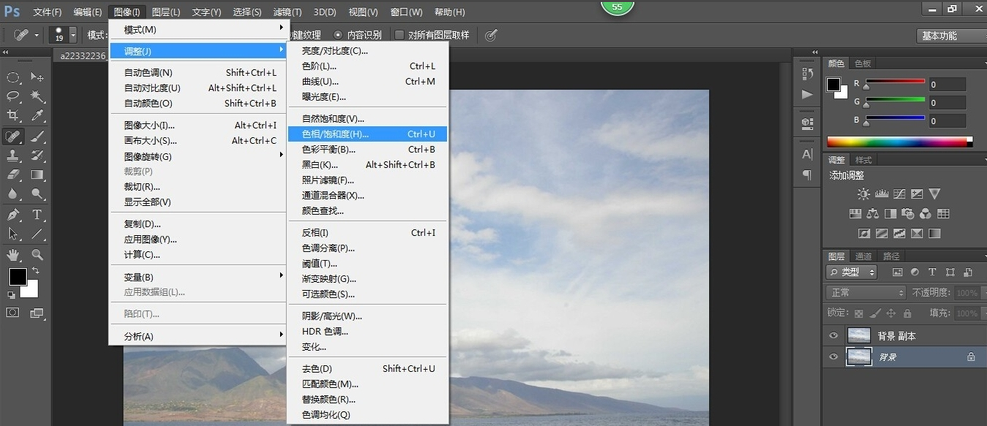Change the screen mode
Viewport: 987px width, 426px height.
[37, 312]
